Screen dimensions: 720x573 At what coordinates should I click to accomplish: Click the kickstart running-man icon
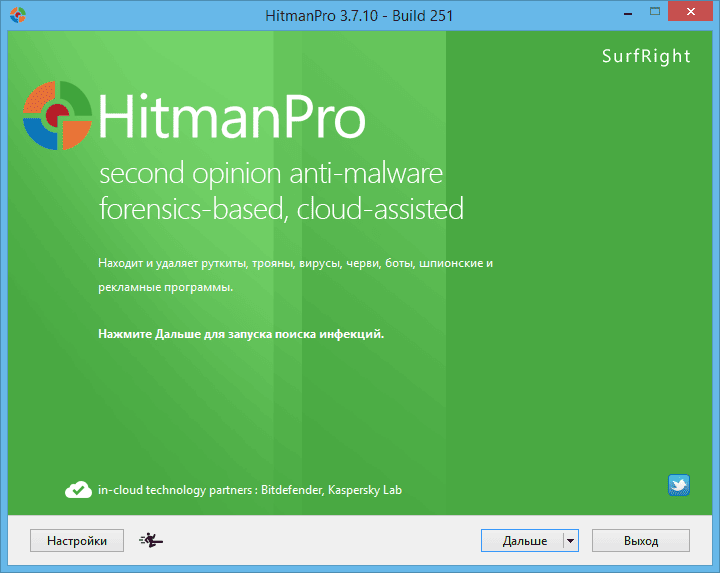tap(151, 540)
